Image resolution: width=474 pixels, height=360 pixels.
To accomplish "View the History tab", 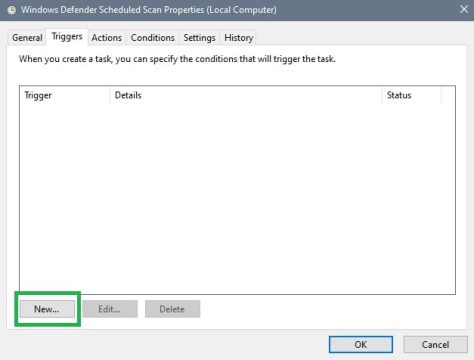I will point(239,38).
